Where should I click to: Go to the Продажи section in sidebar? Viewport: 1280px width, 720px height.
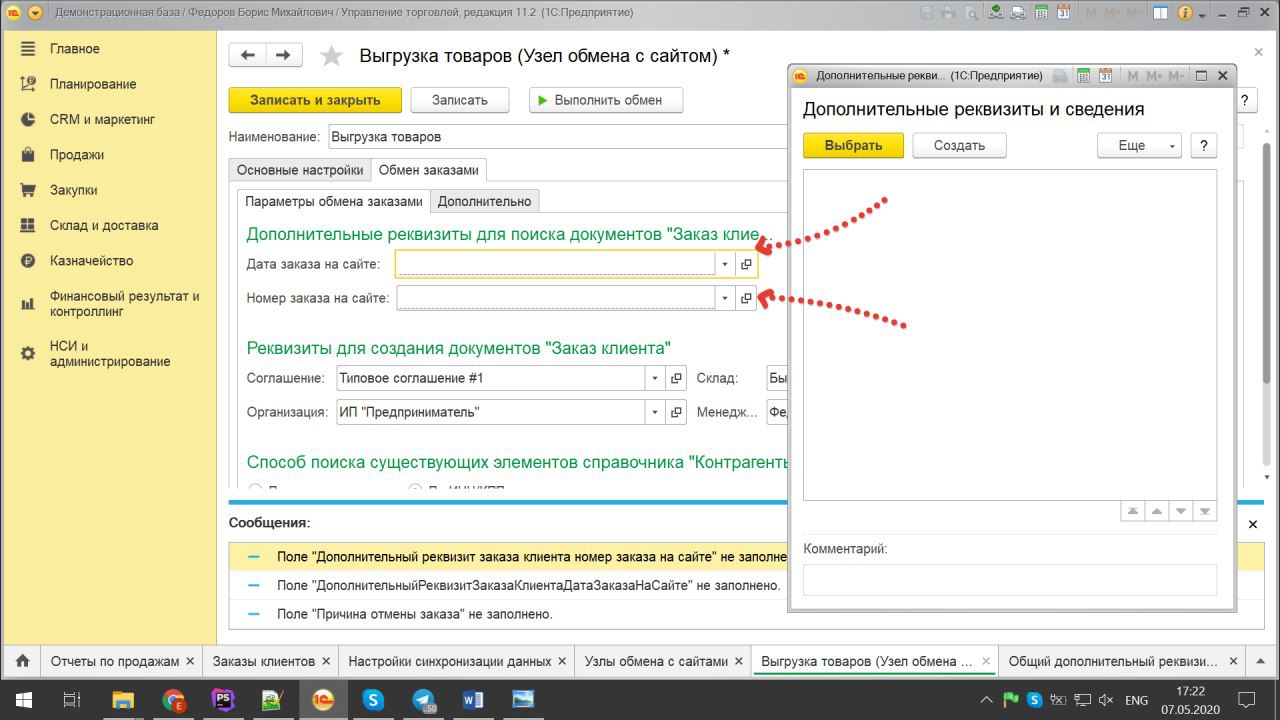pyautogui.click(x=77, y=155)
